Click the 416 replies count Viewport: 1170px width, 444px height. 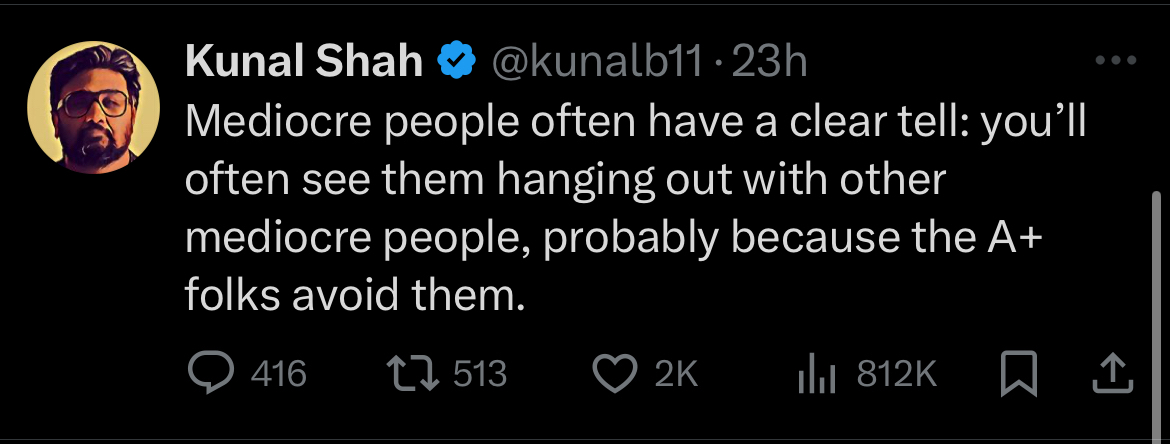278,375
